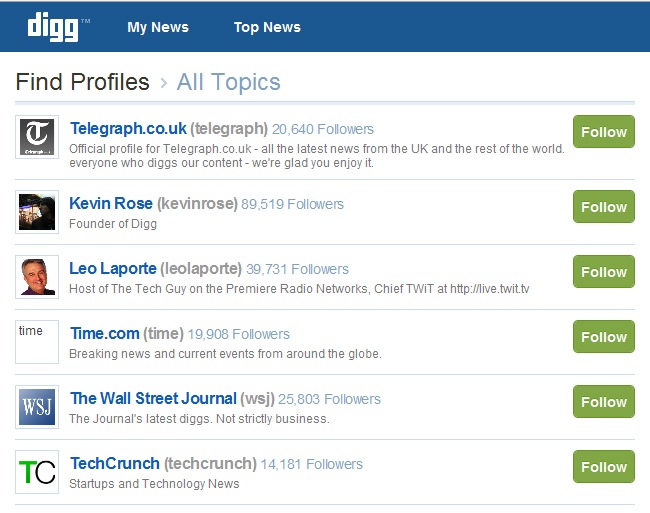
Task: Open Kevin Rose profile name link
Action: pos(111,203)
